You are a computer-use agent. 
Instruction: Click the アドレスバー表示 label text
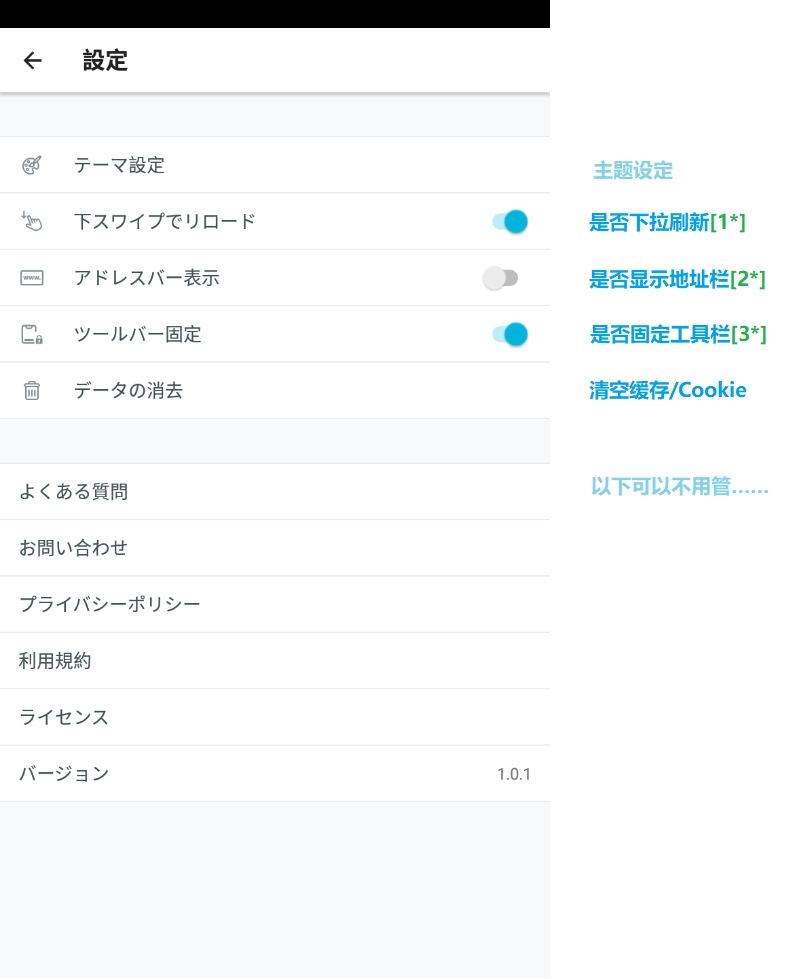146,278
